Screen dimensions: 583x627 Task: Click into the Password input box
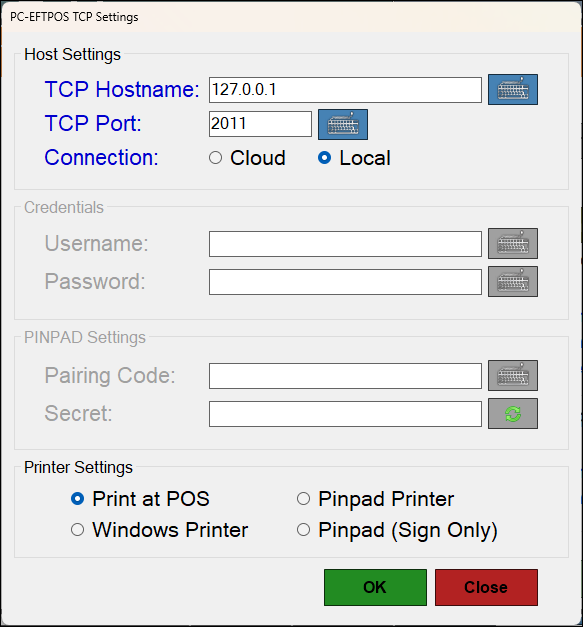click(x=345, y=282)
